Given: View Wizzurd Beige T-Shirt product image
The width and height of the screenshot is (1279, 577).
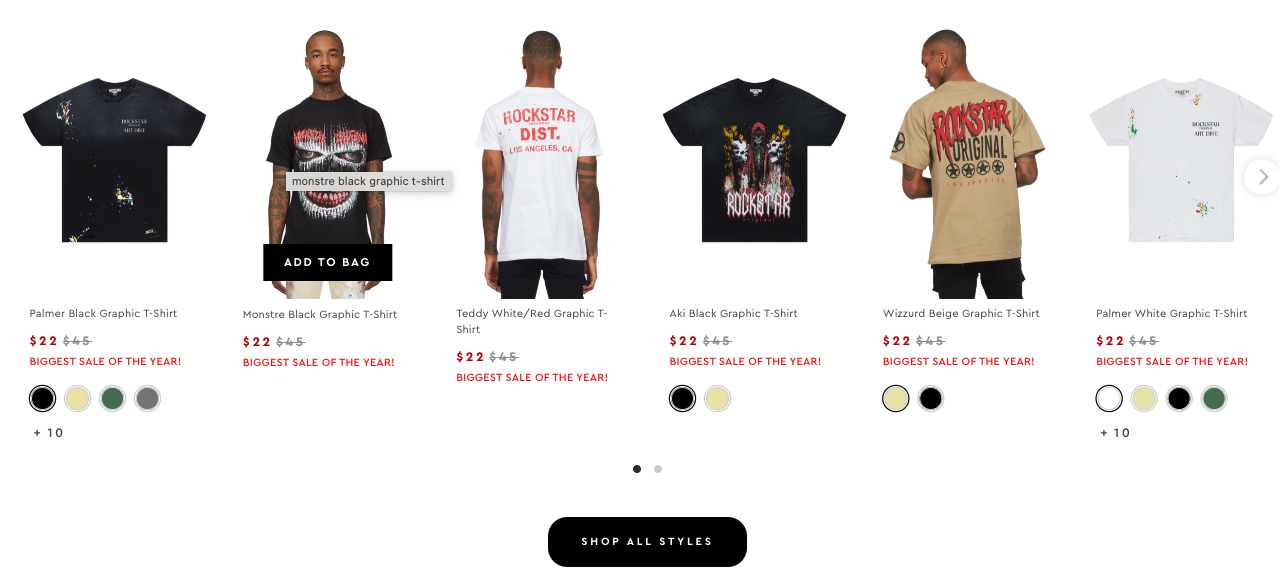Looking at the screenshot, I should click(967, 164).
